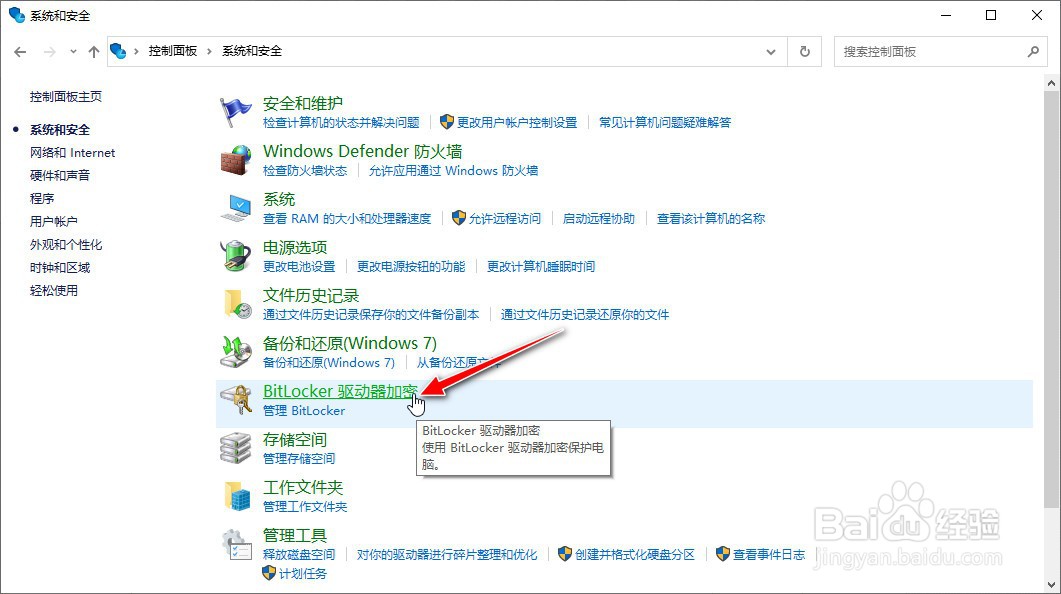Click the BitLocker drive lock and keys icon
Viewport: 1061px width, 594px height.
235,400
